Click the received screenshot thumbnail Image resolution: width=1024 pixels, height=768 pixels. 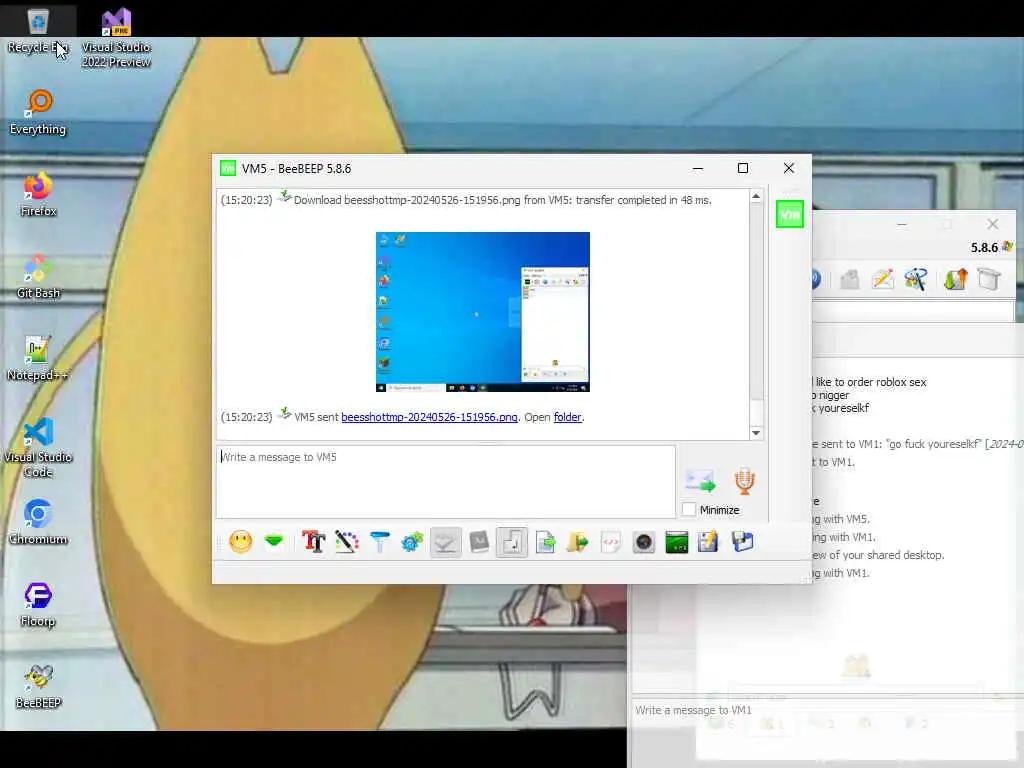(483, 312)
